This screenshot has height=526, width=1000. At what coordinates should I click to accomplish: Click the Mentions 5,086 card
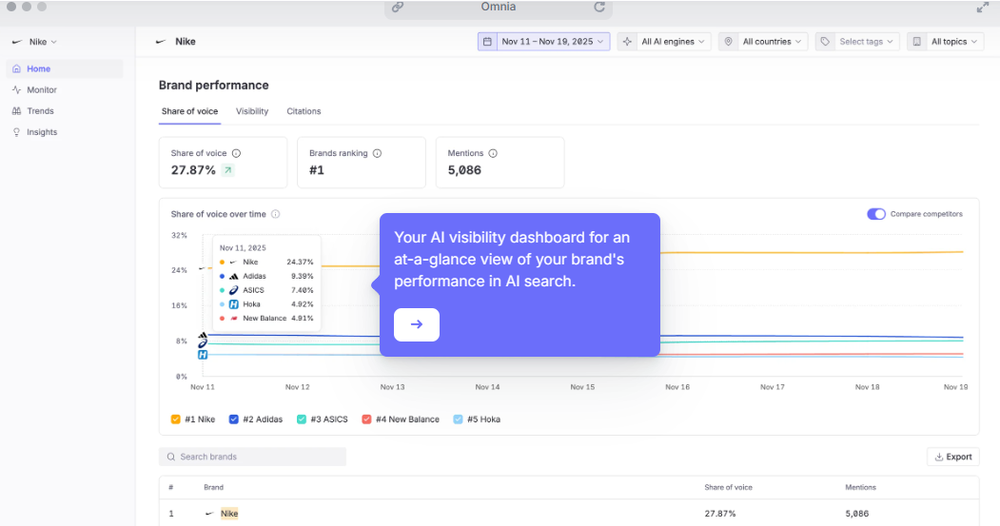[x=500, y=163]
